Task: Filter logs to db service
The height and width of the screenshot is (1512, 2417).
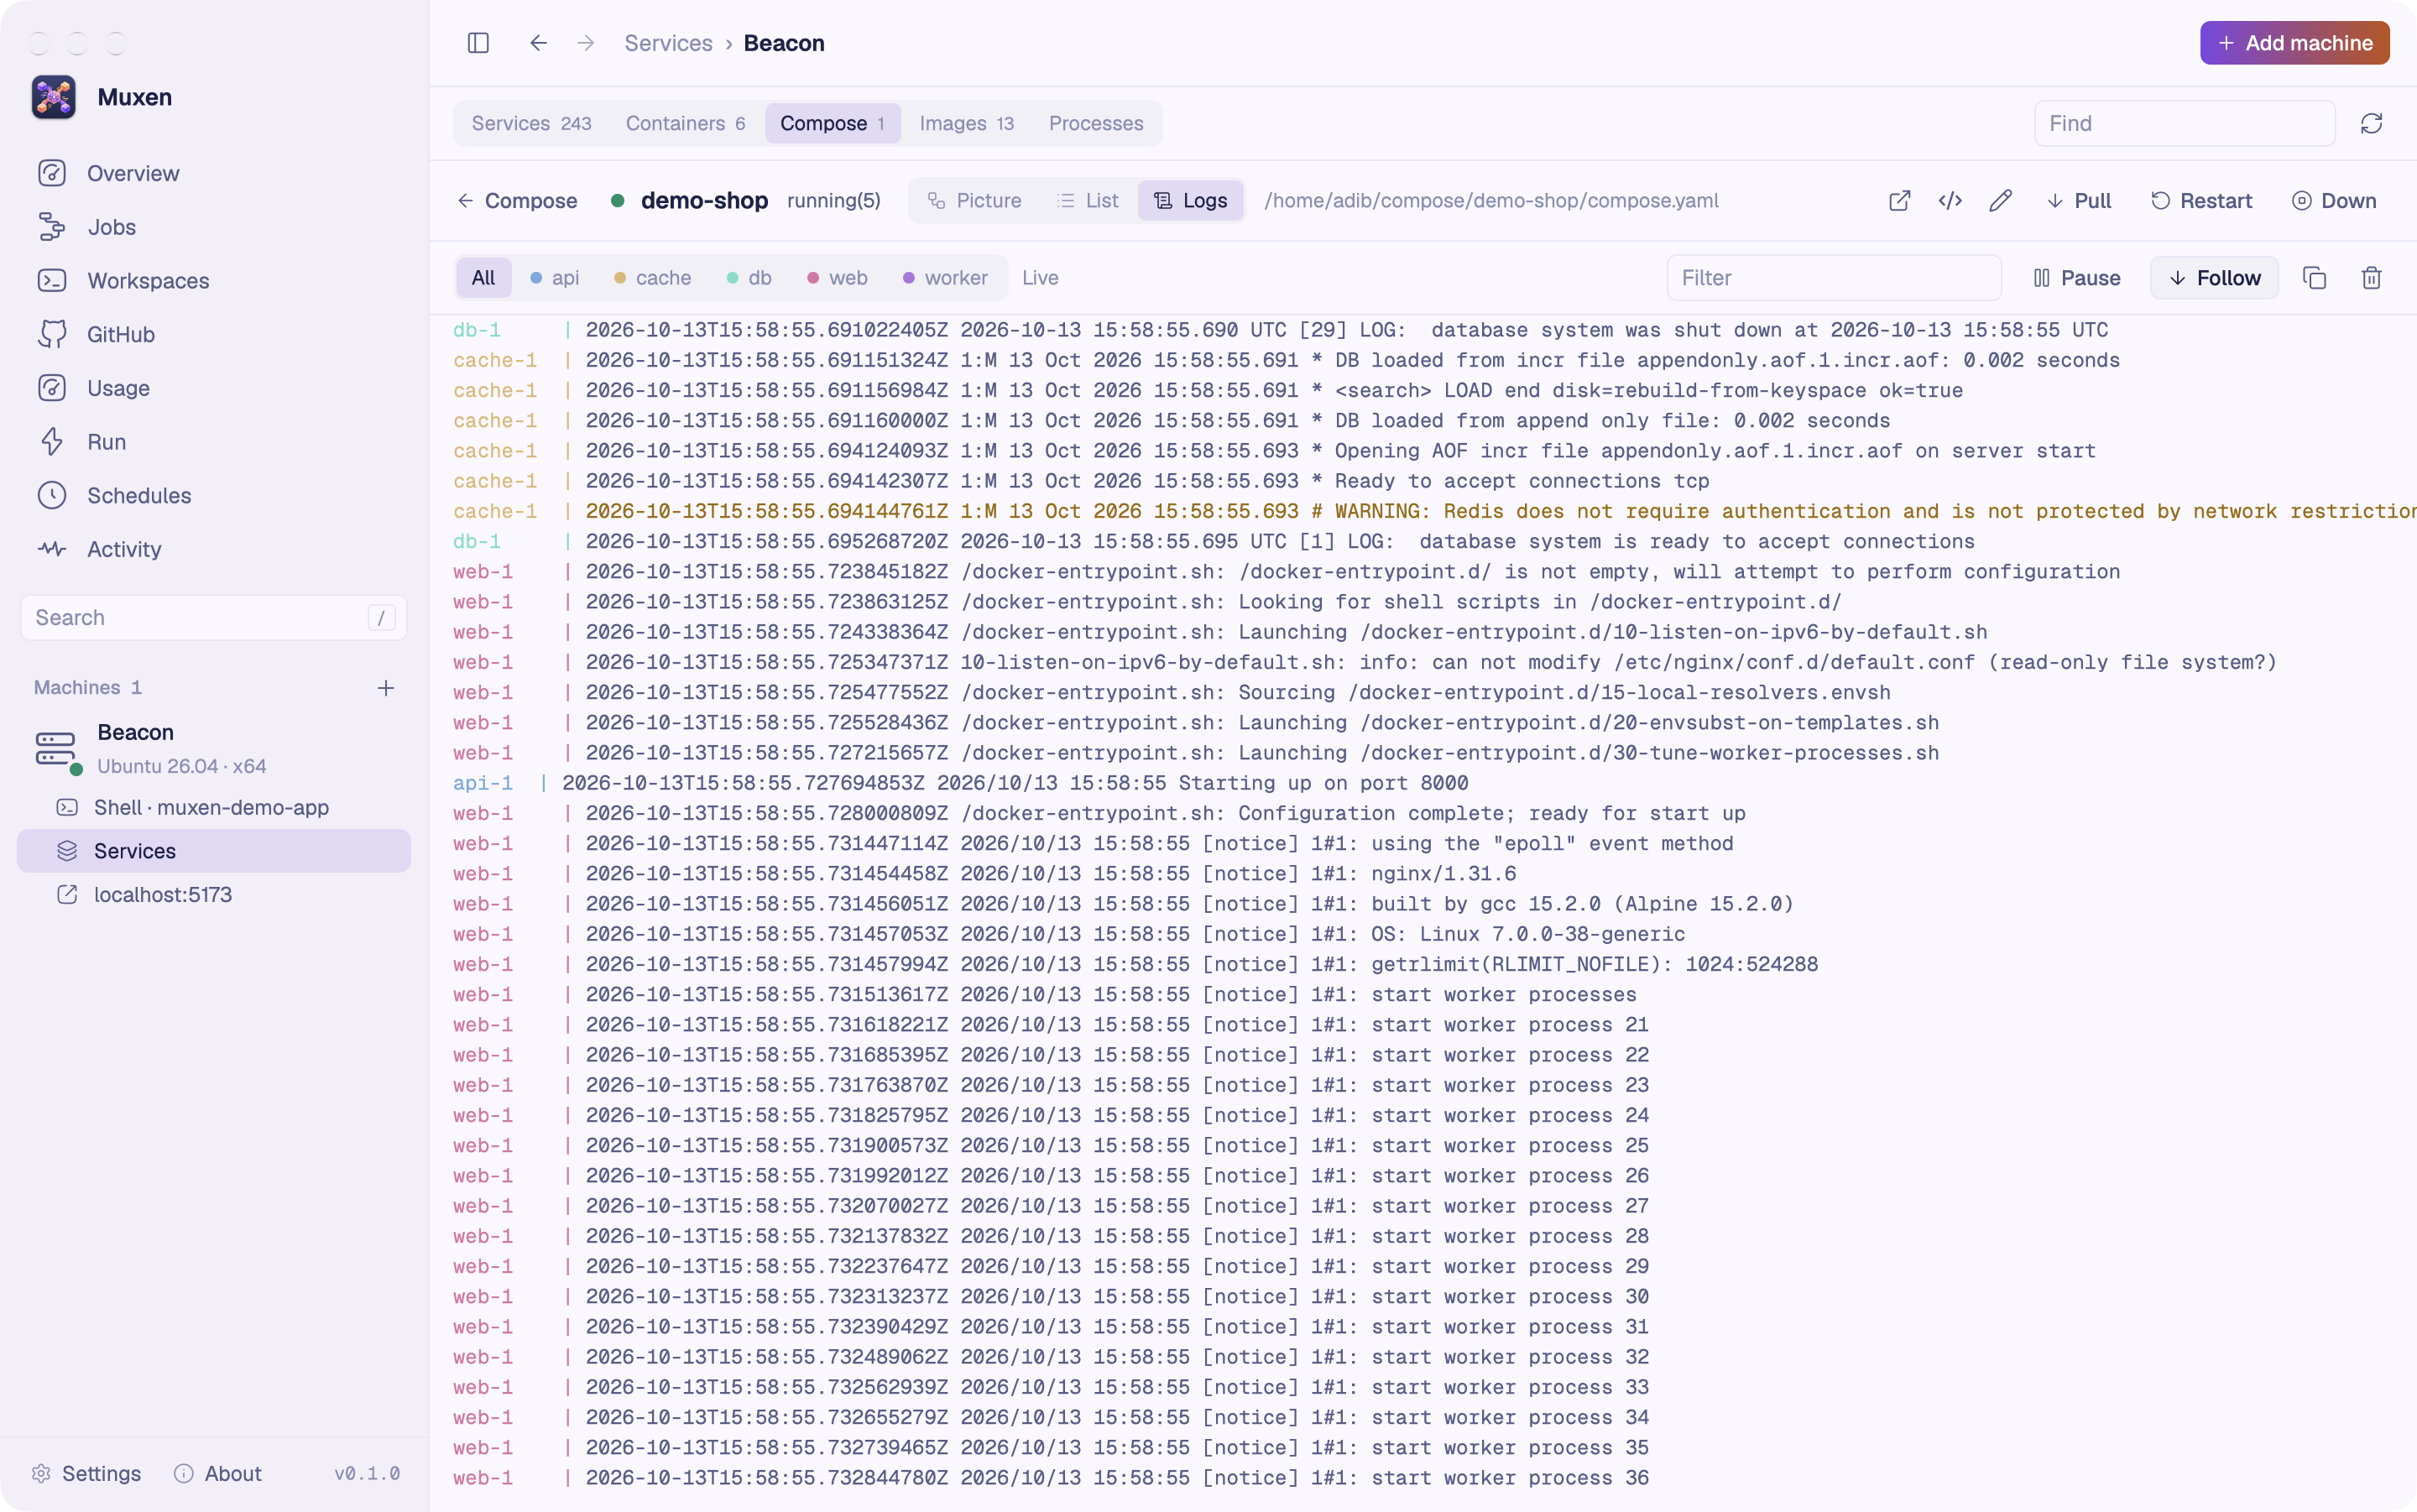Action: (750, 278)
